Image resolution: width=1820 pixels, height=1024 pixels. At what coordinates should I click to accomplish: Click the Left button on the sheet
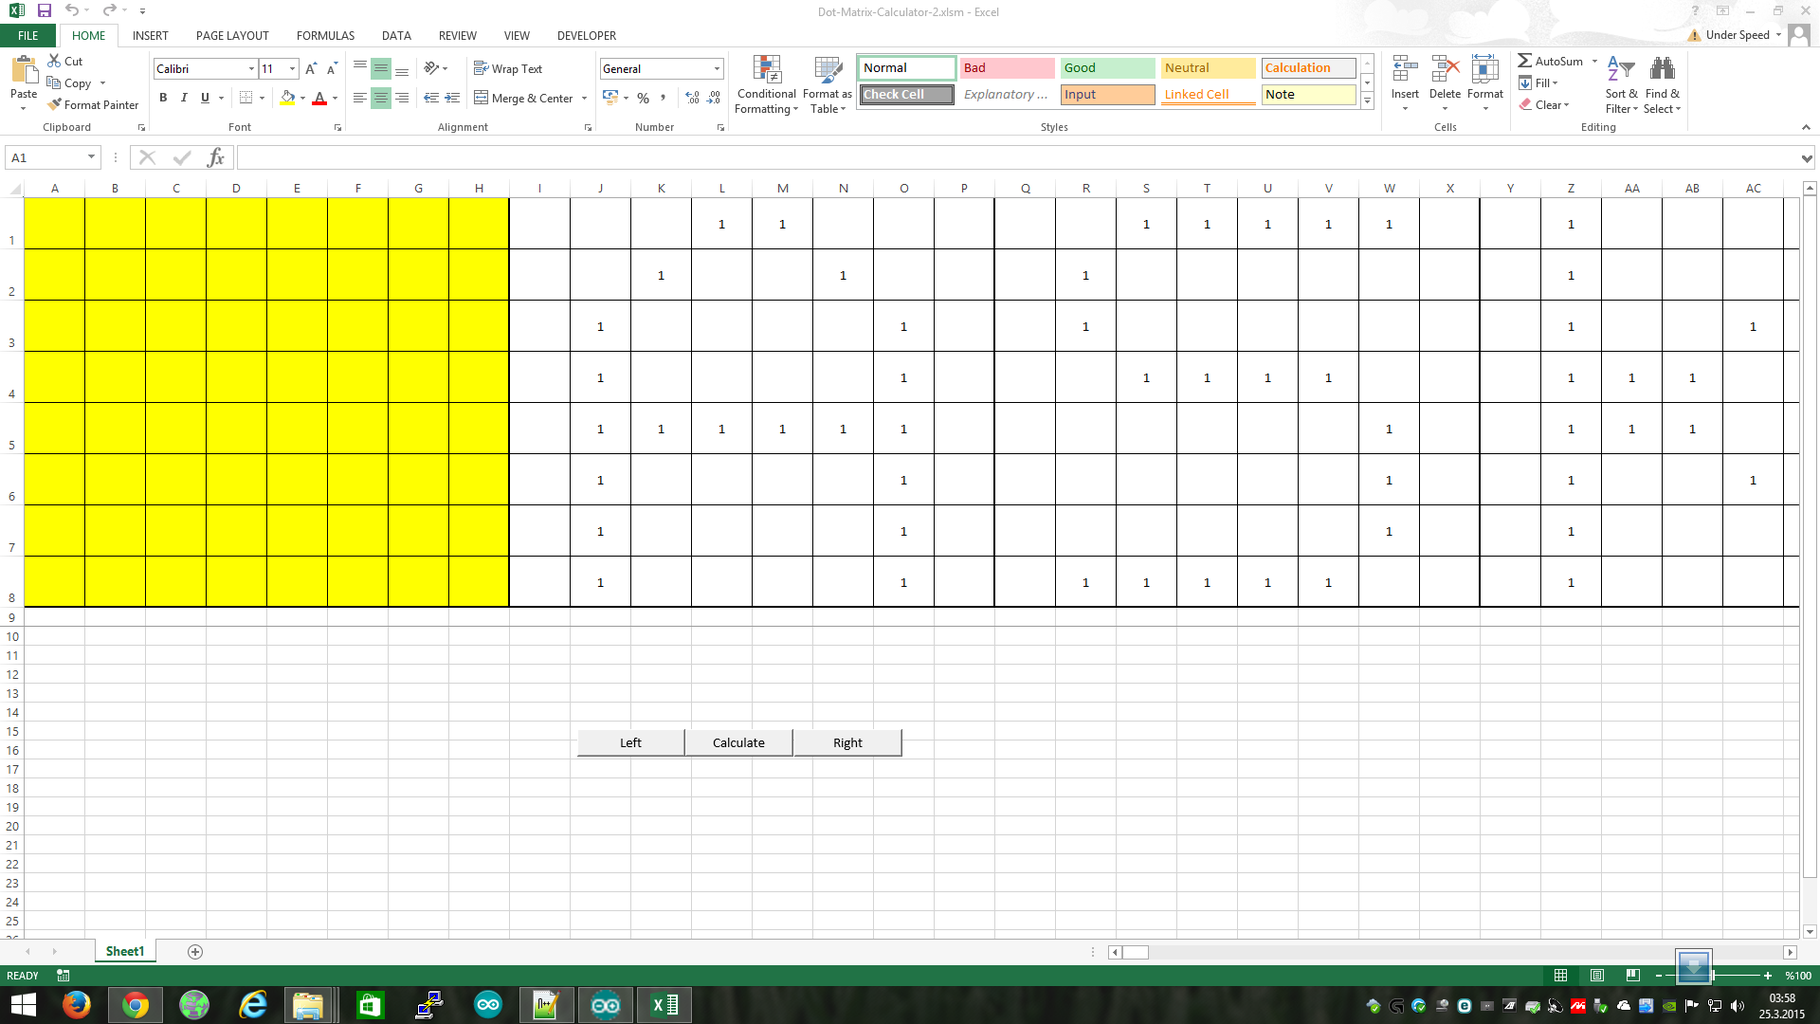pyautogui.click(x=631, y=743)
